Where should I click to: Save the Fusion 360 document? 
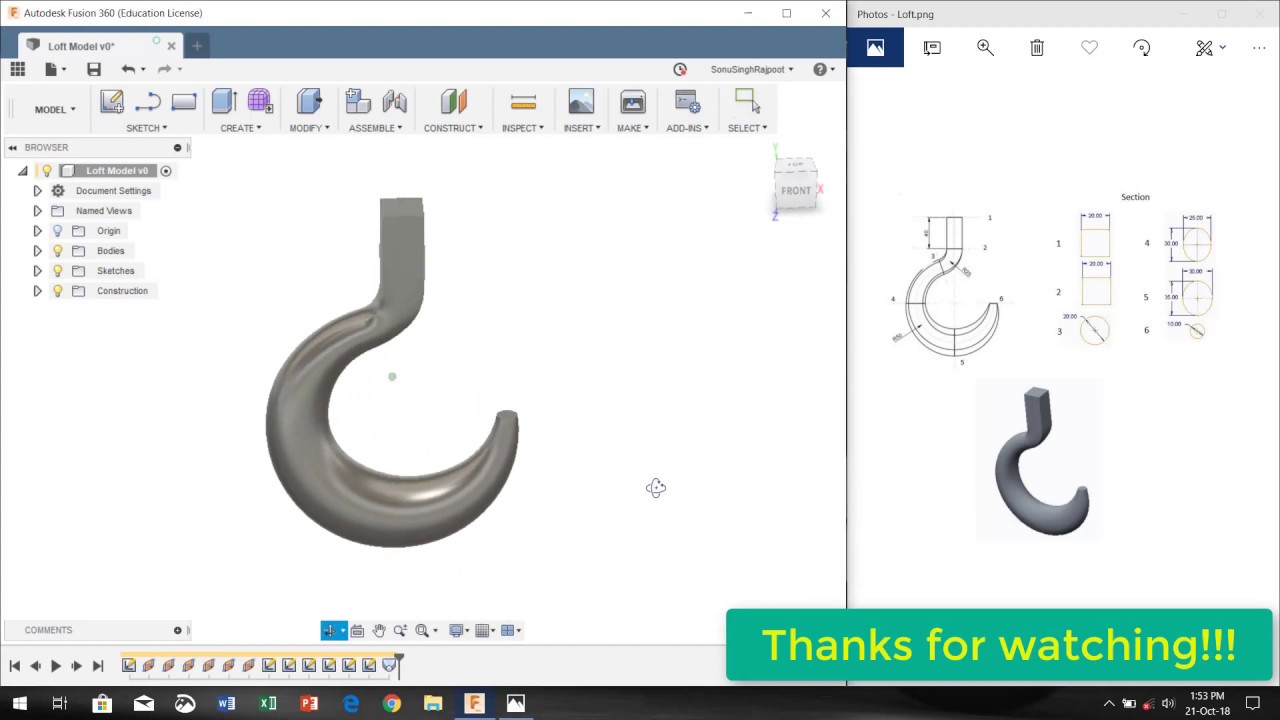click(x=94, y=69)
